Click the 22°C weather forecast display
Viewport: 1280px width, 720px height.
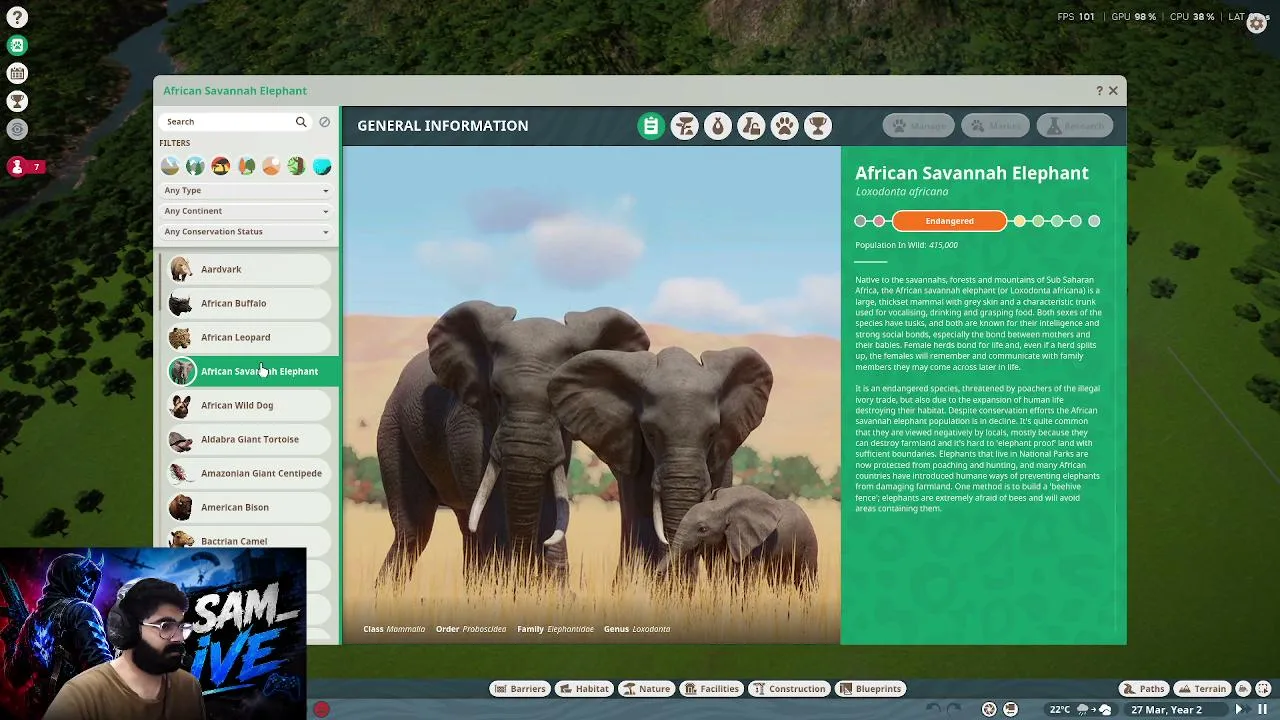pos(1080,710)
